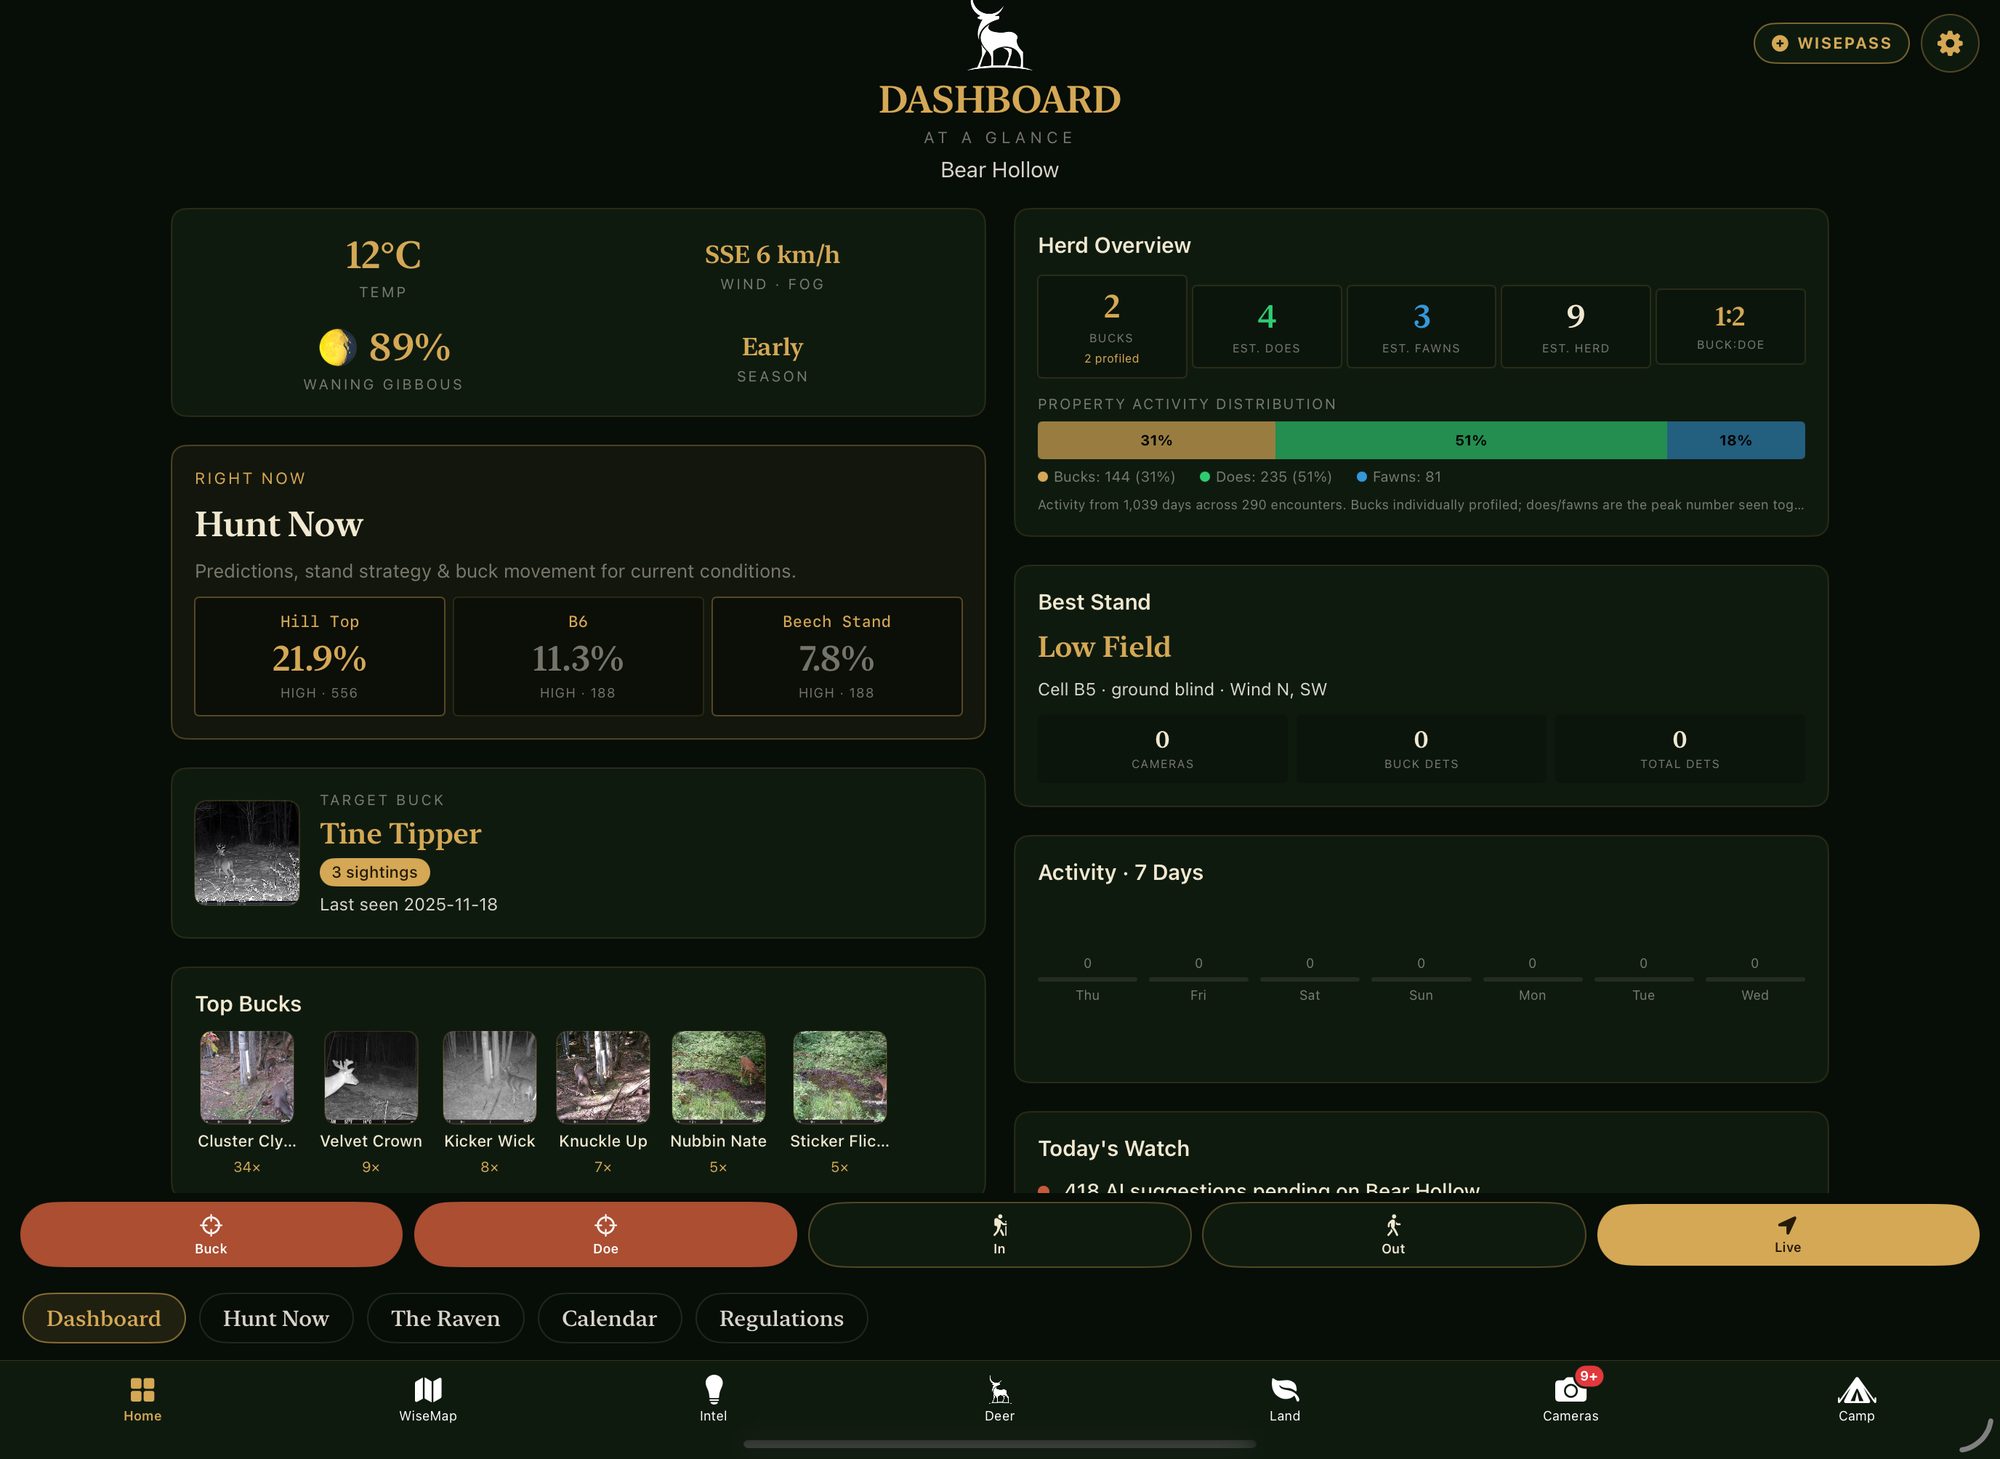Open the Beech Stand 7.8% prediction card
Image resolution: width=2000 pixels, height=1459 pixels.
836,656
